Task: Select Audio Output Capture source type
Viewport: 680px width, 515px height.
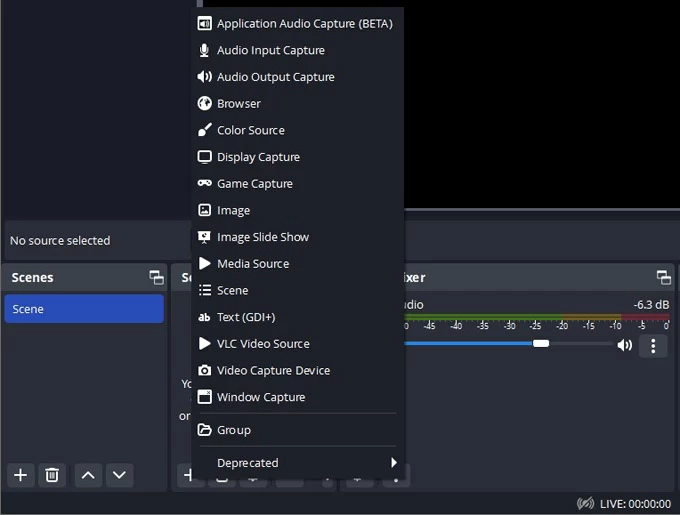Action: coord(298,77)
